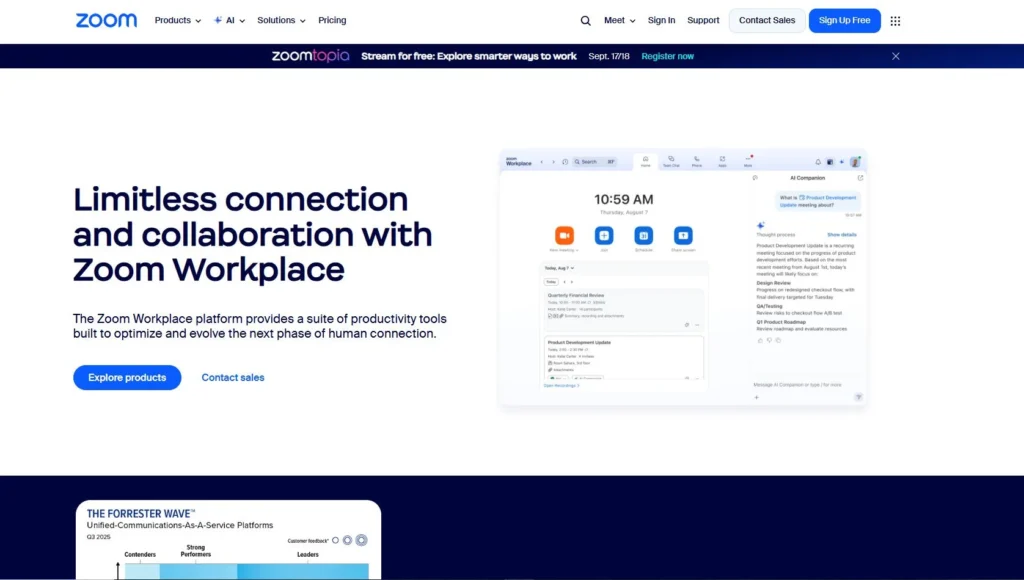Click the forward arrow in the Workplace mockup toolbar
1024x580 pixels.
(x=553, y=162)
